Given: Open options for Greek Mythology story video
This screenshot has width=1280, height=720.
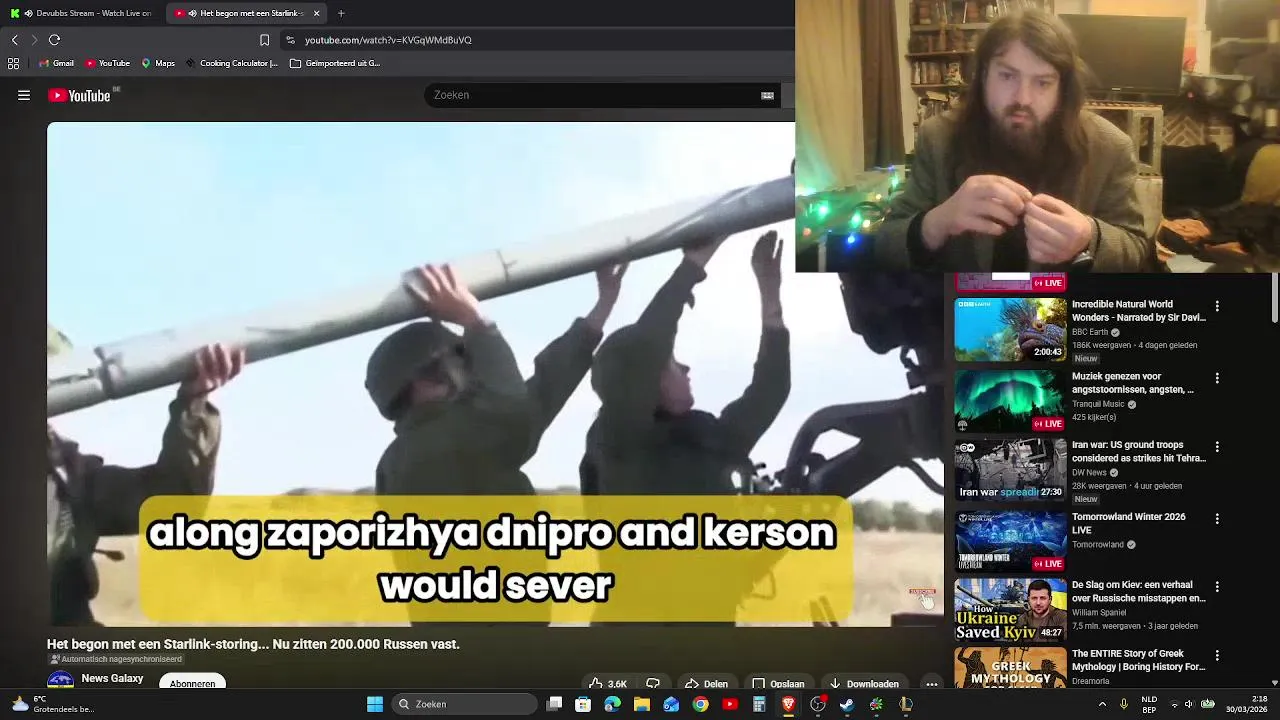Looking at the screenshot, I should [x=1217, y=656].
